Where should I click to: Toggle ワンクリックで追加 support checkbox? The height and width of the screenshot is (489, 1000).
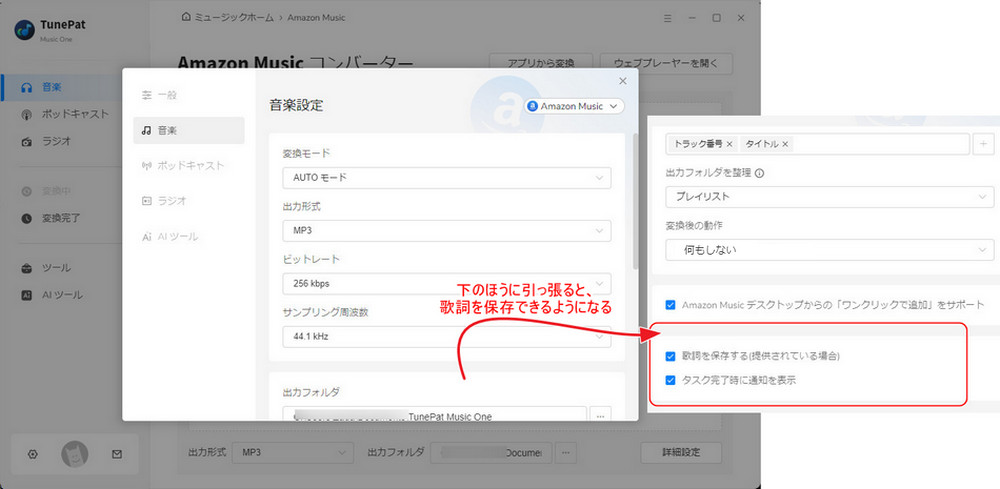[x=670, y=305]
